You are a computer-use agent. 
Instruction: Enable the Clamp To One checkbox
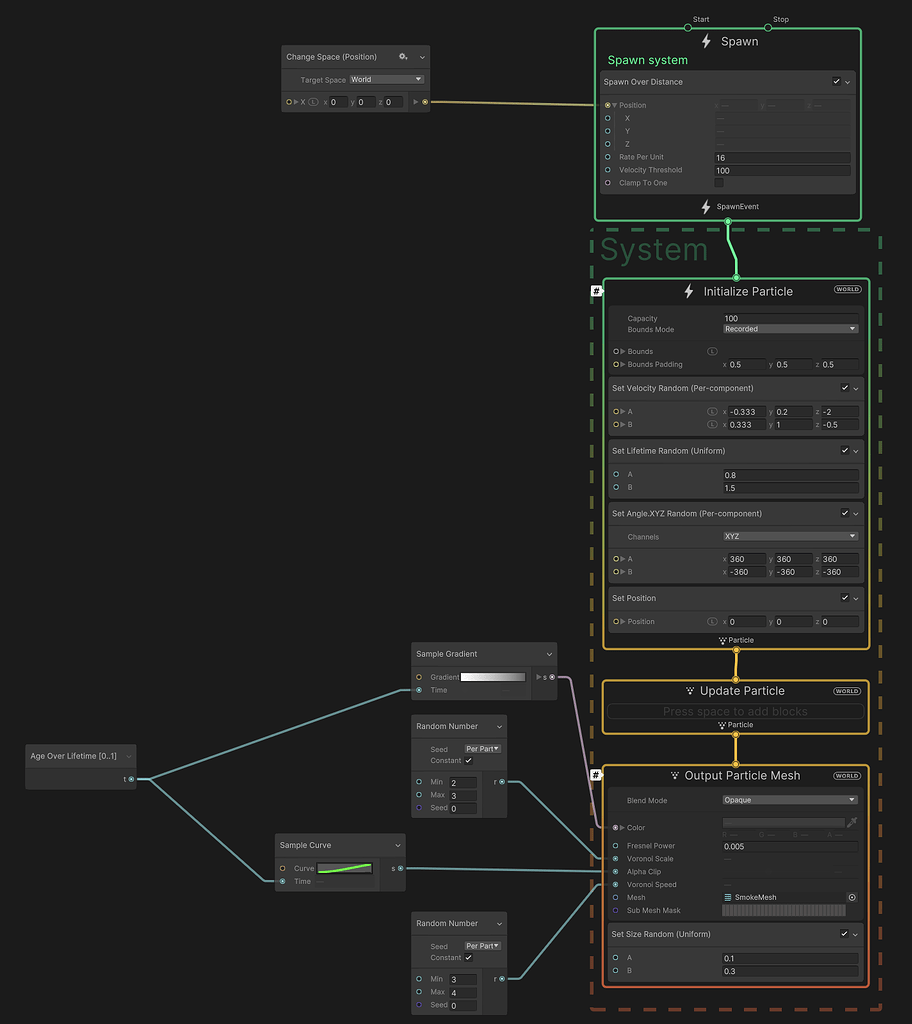[x=719, y=183]
